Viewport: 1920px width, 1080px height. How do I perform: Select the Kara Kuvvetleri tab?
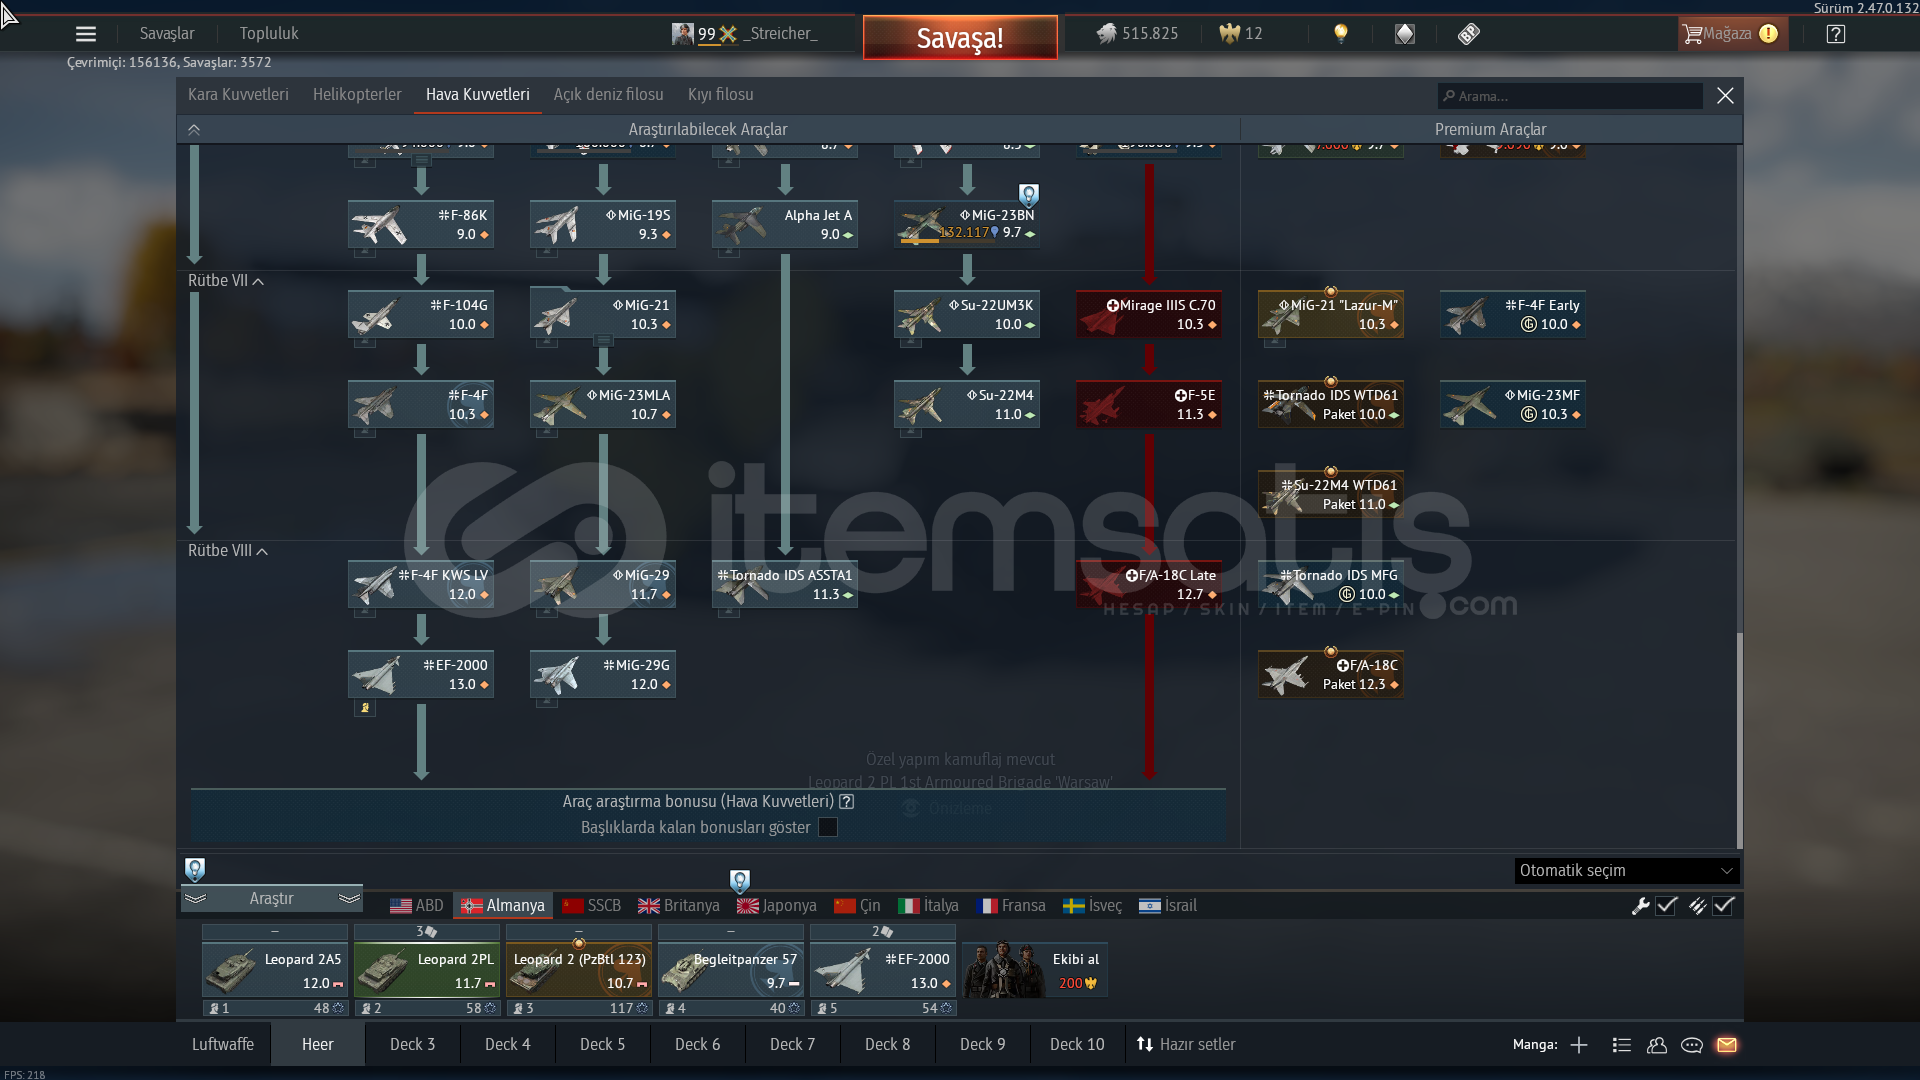coord(238,95)
